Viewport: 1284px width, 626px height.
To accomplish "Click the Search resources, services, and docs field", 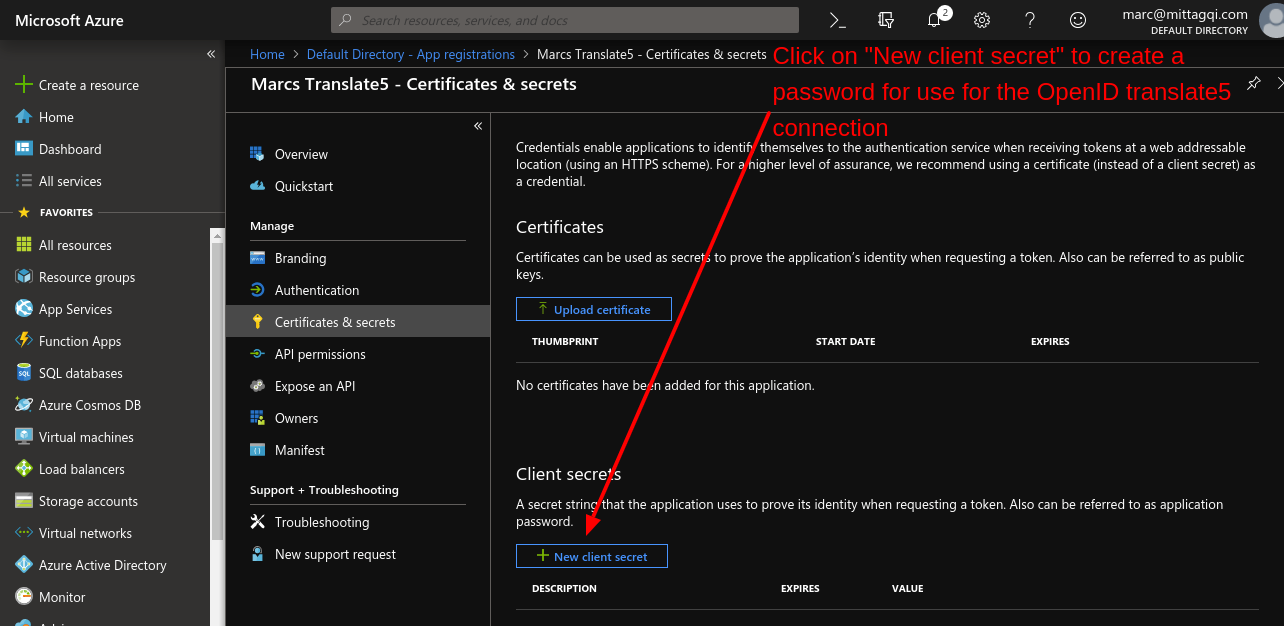I will [565, 20].
